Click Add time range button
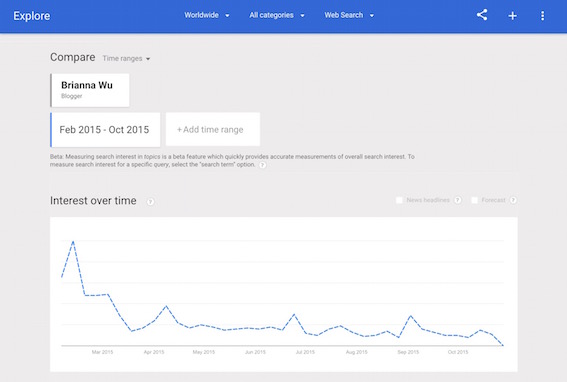 click(x=213, y=129)
